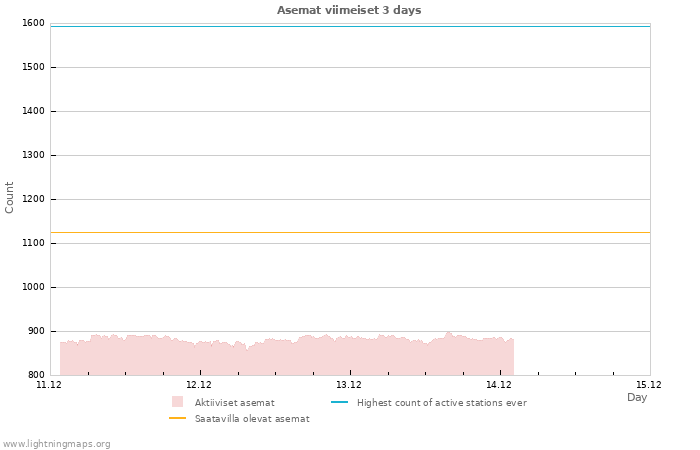This screenshot has width=700, height=450.
Task: Select the Highest count of active stations ever label
Action: [441, 402]
